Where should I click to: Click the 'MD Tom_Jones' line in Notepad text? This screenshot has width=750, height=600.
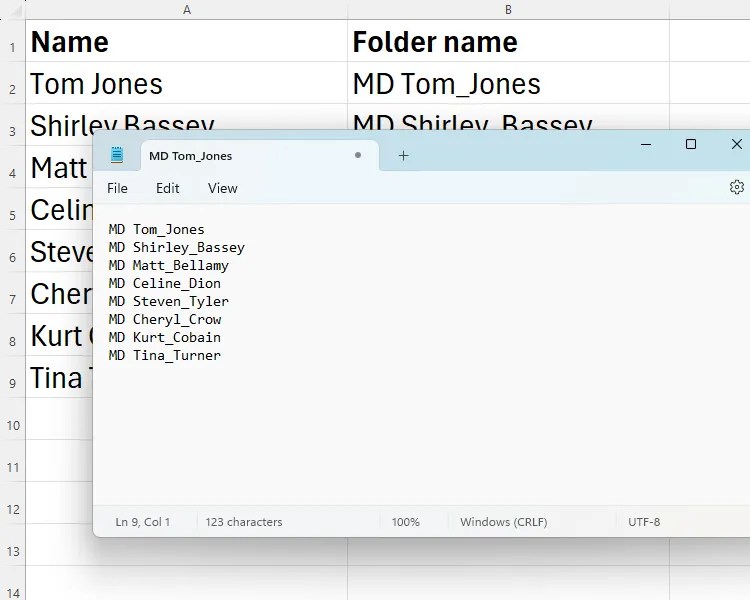pos(156,230)
